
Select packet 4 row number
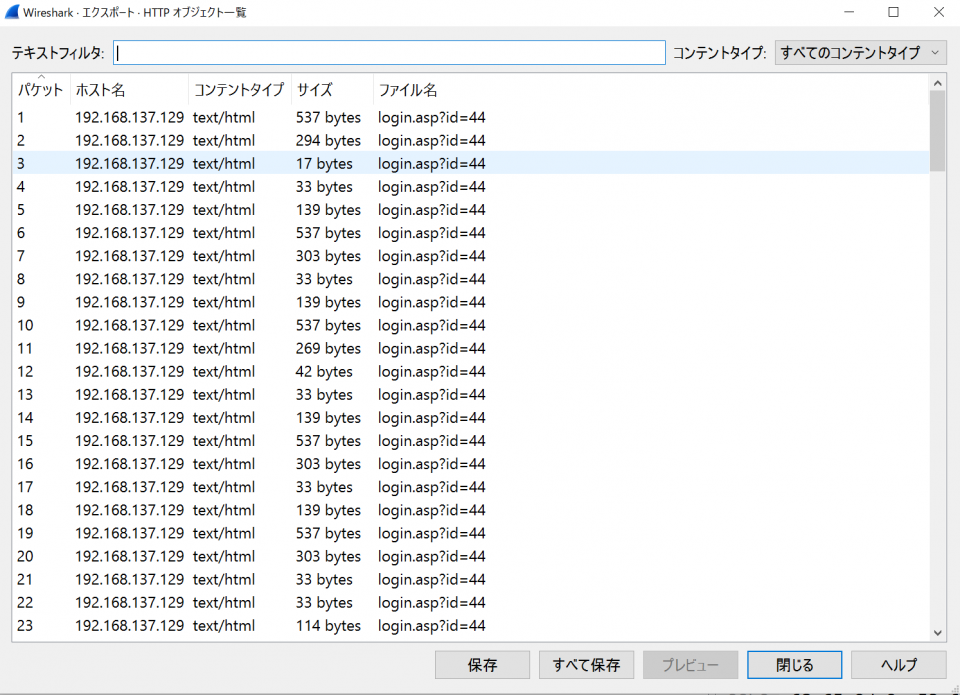tap(21, 187)
